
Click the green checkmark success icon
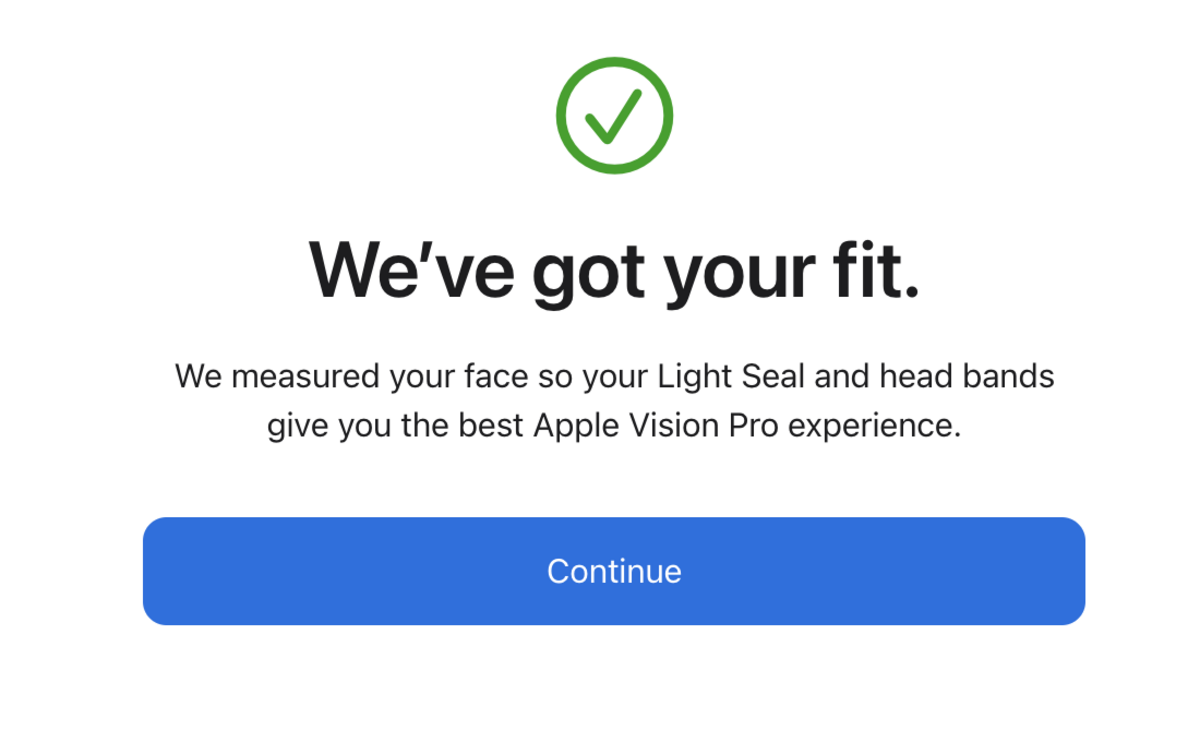pos(614,116)
